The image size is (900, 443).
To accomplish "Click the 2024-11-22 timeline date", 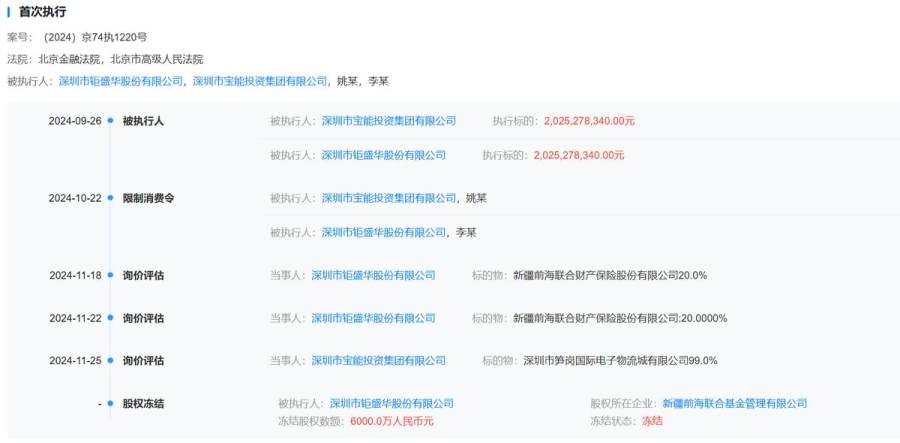I will 75,318.
